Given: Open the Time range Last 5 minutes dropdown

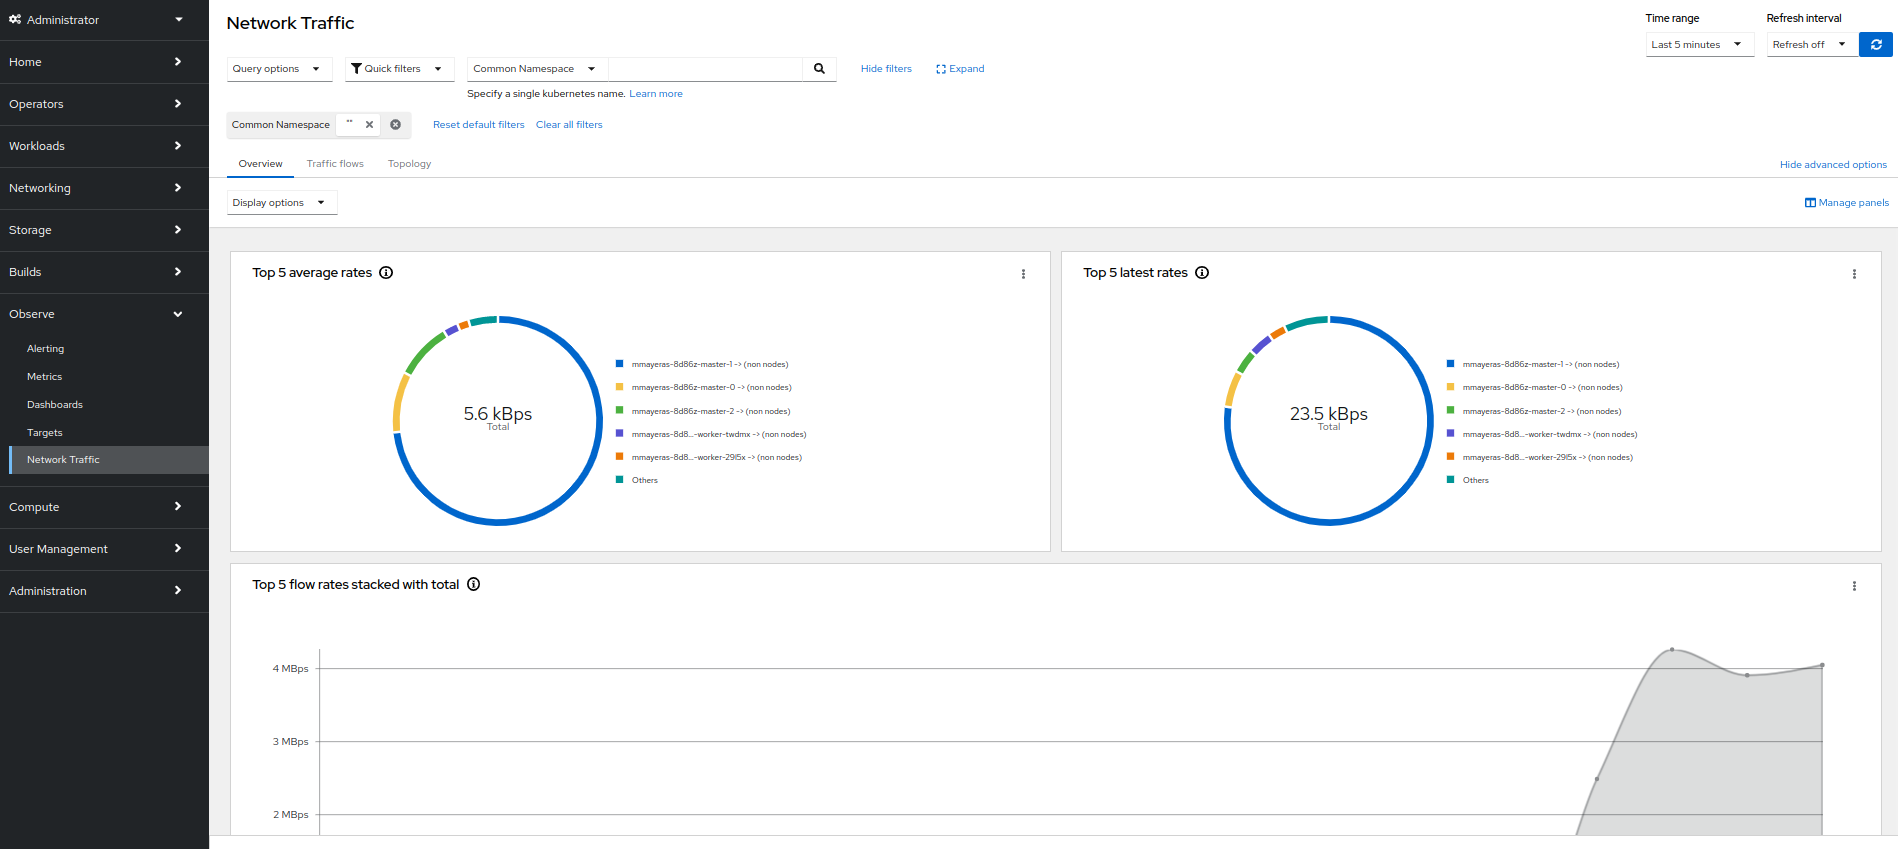Looking at the screenshot, I should 1698,45.
